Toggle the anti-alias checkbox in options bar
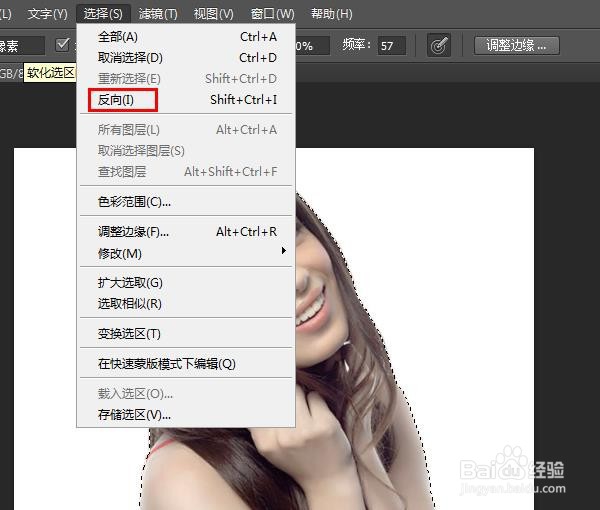600x510 pixels. point(62,45)
